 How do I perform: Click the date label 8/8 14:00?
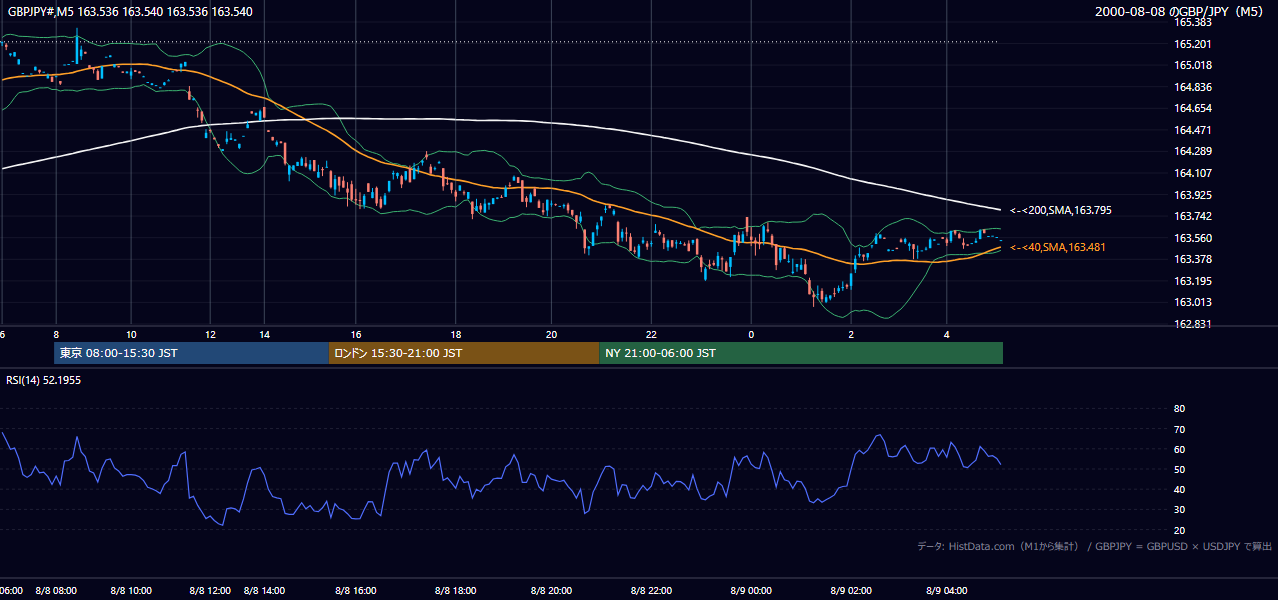(264, 591)
